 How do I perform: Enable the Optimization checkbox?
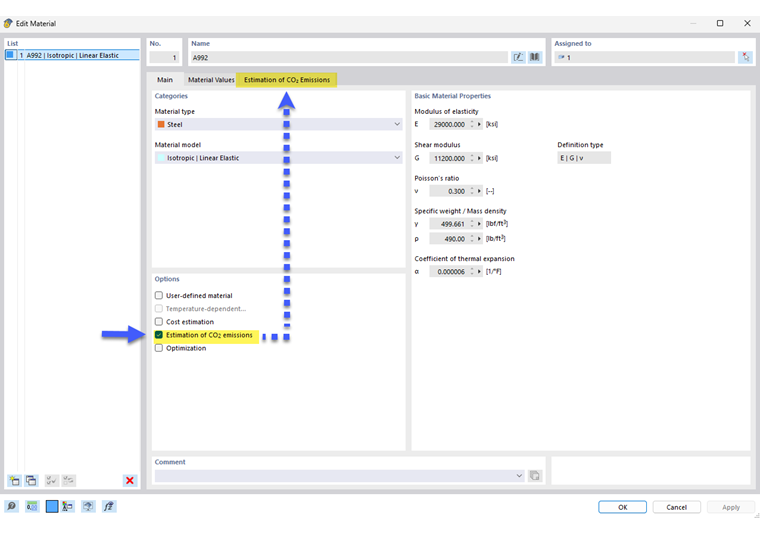pos(158,348)
